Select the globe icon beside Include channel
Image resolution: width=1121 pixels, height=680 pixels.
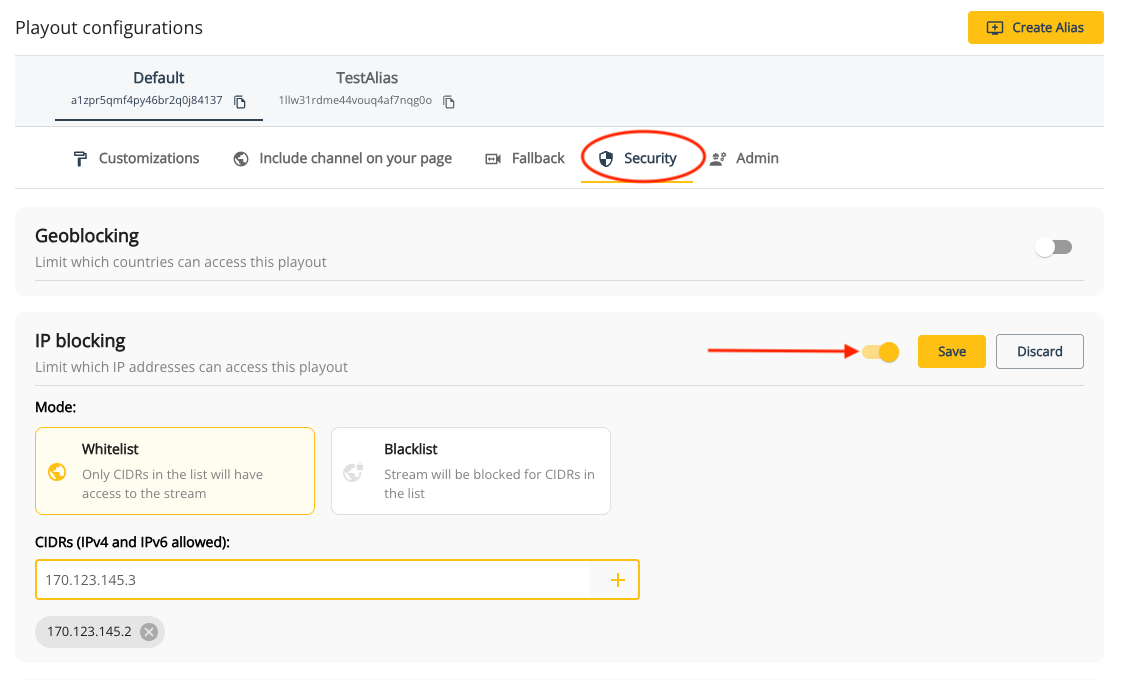click(239, 158)
